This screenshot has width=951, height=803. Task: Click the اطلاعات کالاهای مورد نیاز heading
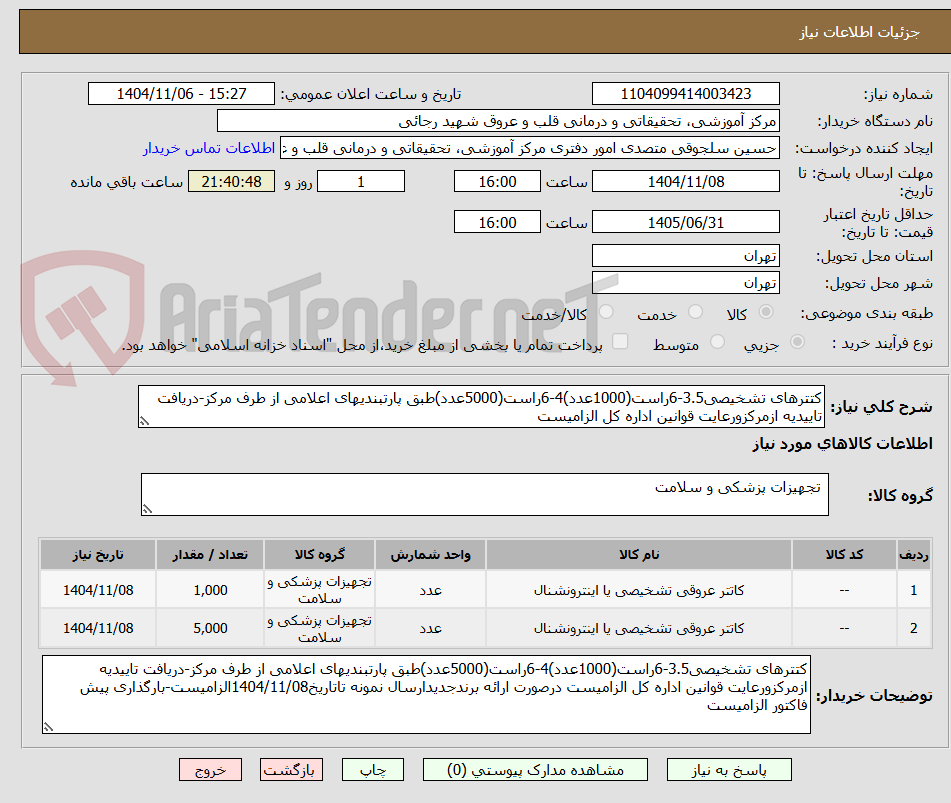(842, 444)
